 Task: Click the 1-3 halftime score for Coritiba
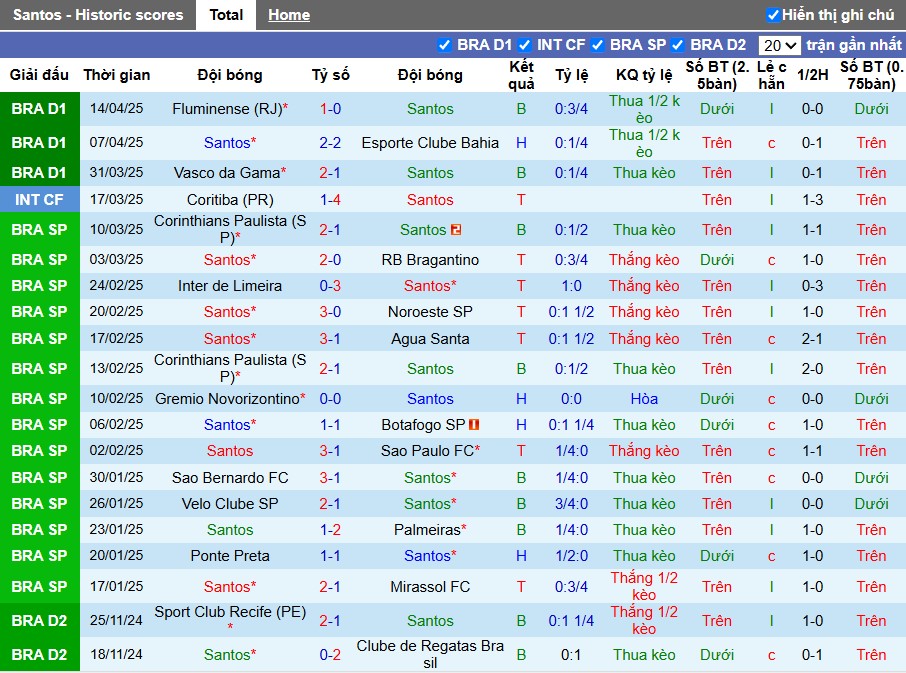tap(812, 200)
